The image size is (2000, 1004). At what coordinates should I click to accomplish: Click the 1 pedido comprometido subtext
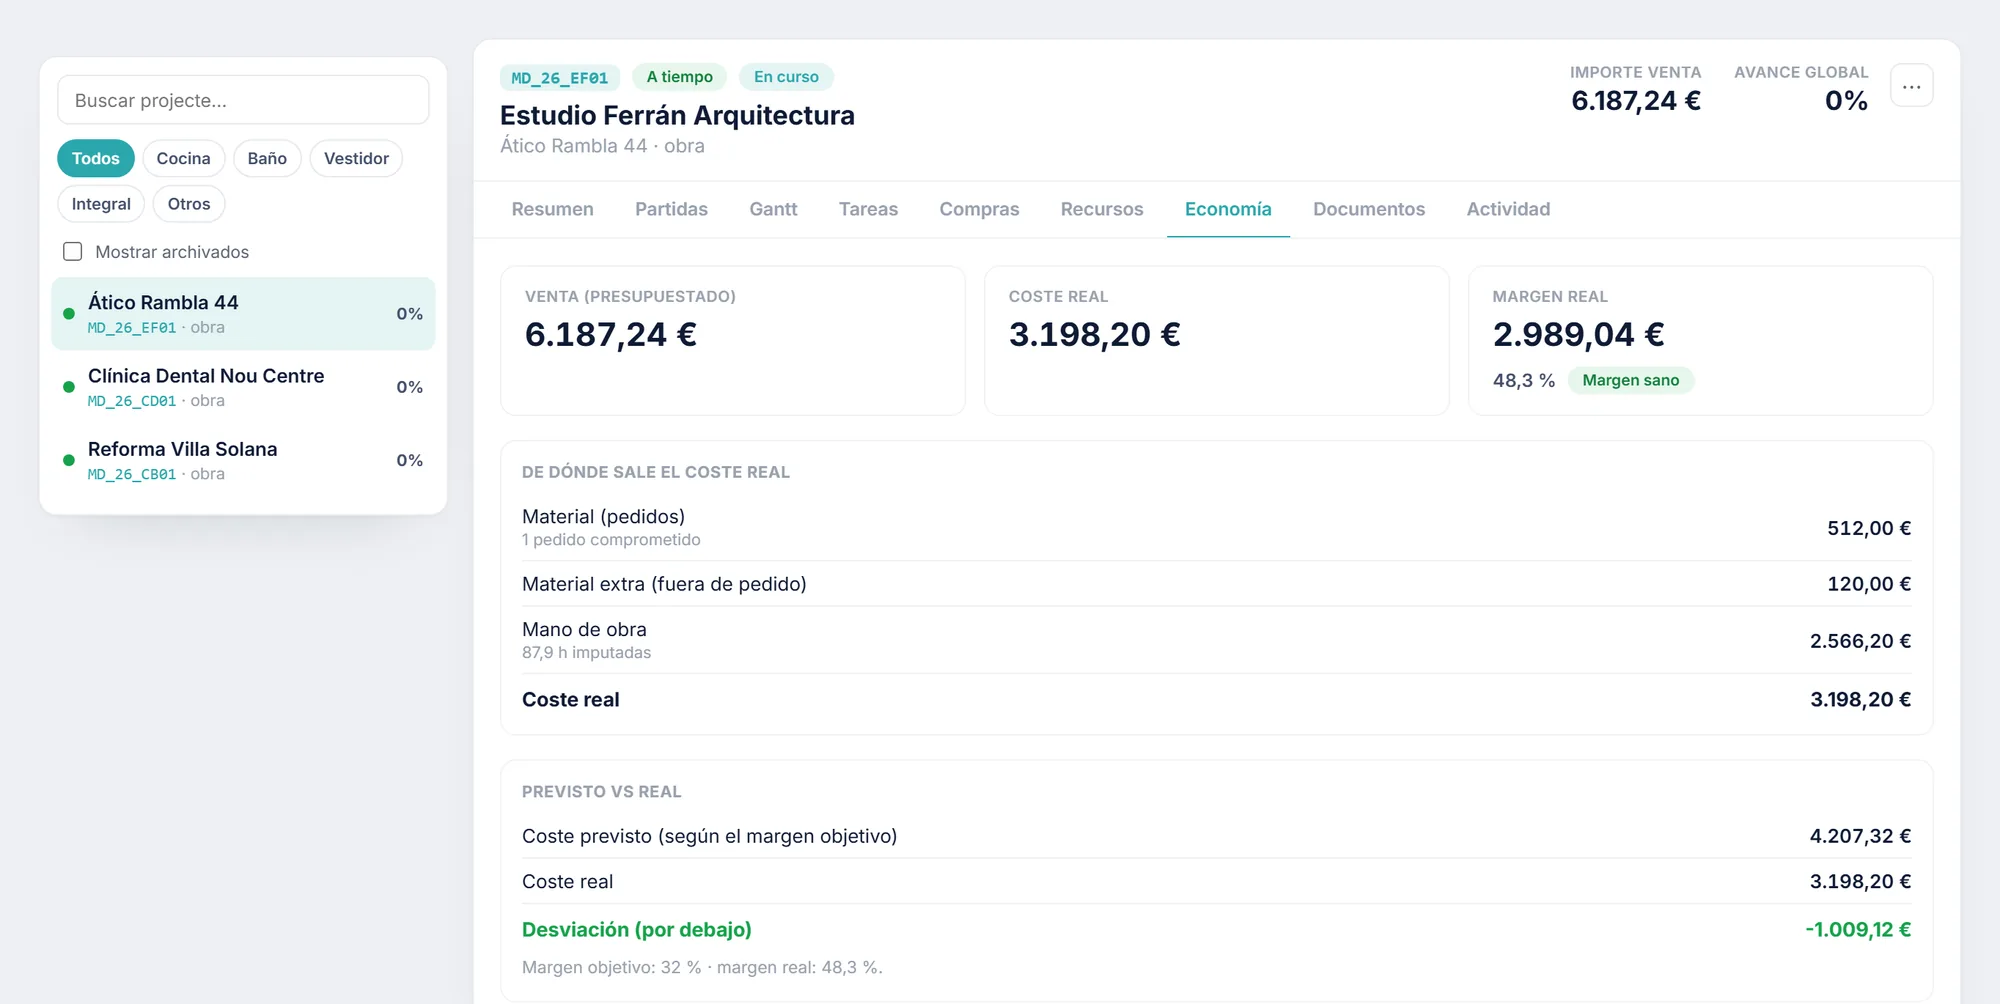(611, 540)
